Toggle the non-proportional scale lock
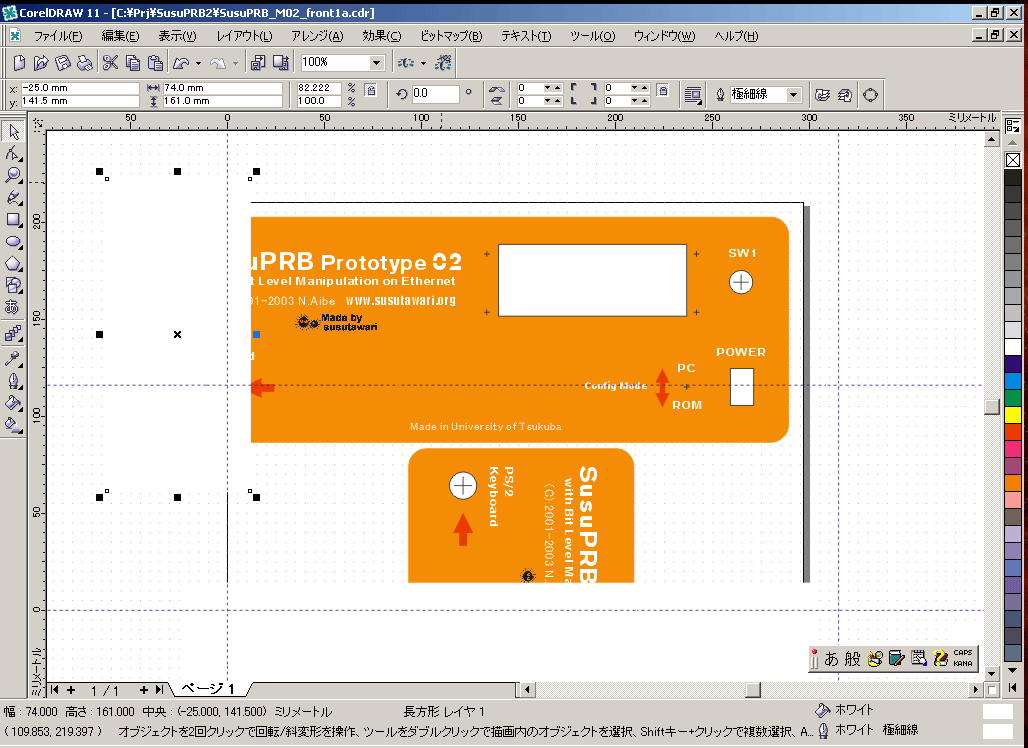This screenshot has height=748, width=1028. [x=370, y=90]
